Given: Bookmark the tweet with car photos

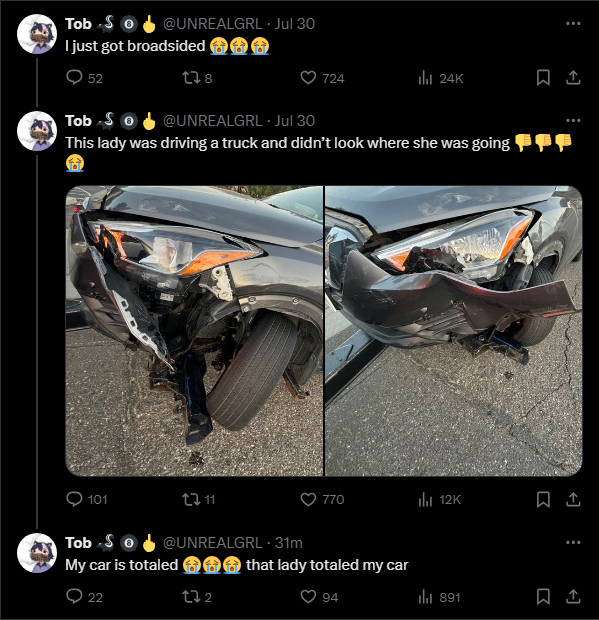Looking at the screenshot, I should click(543, 499).
